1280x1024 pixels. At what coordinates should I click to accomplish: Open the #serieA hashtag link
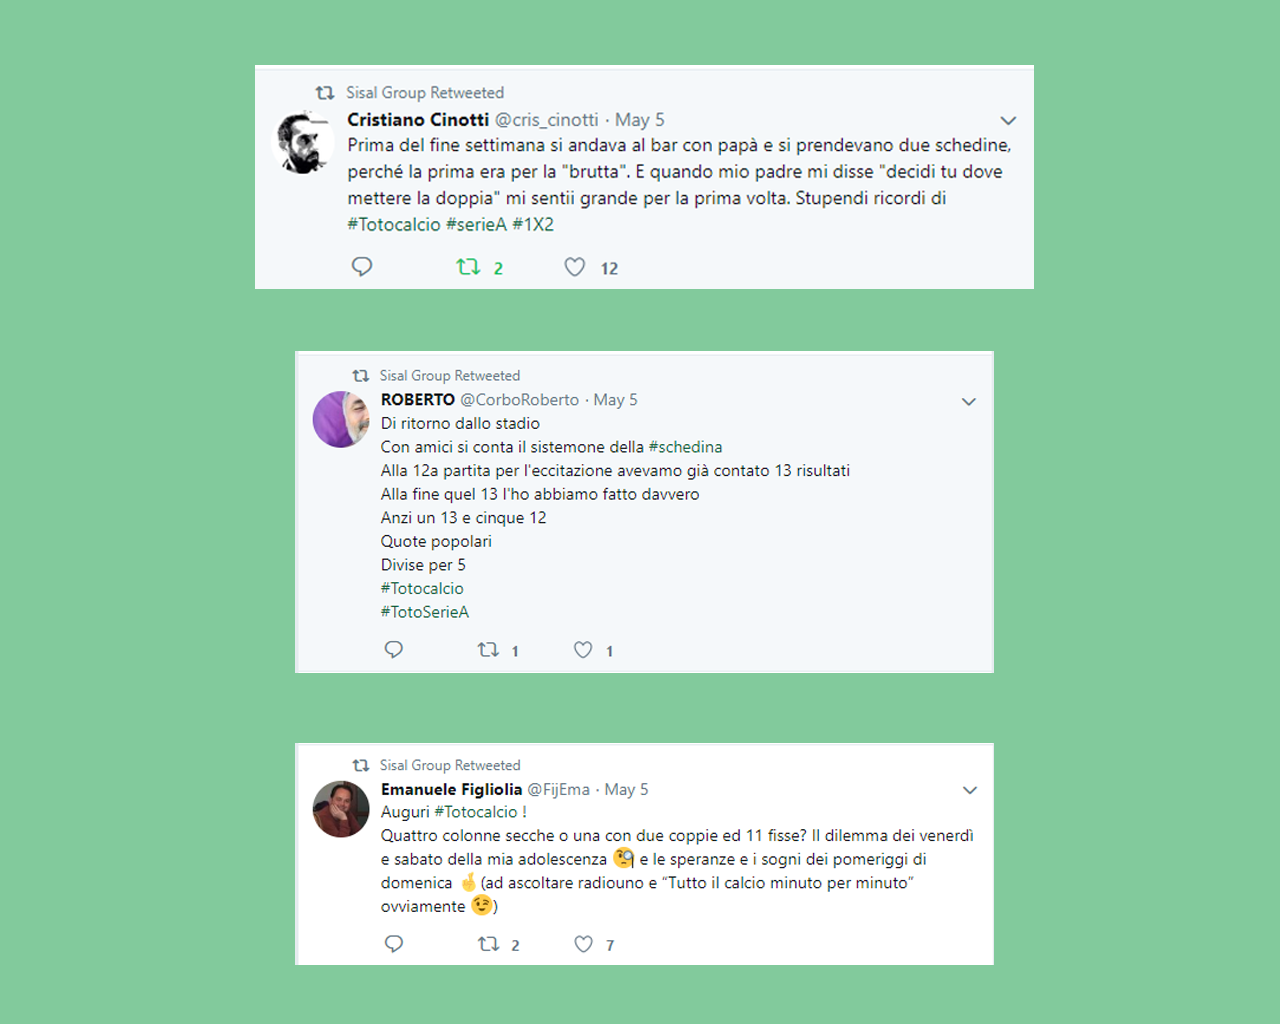point(476,225)
